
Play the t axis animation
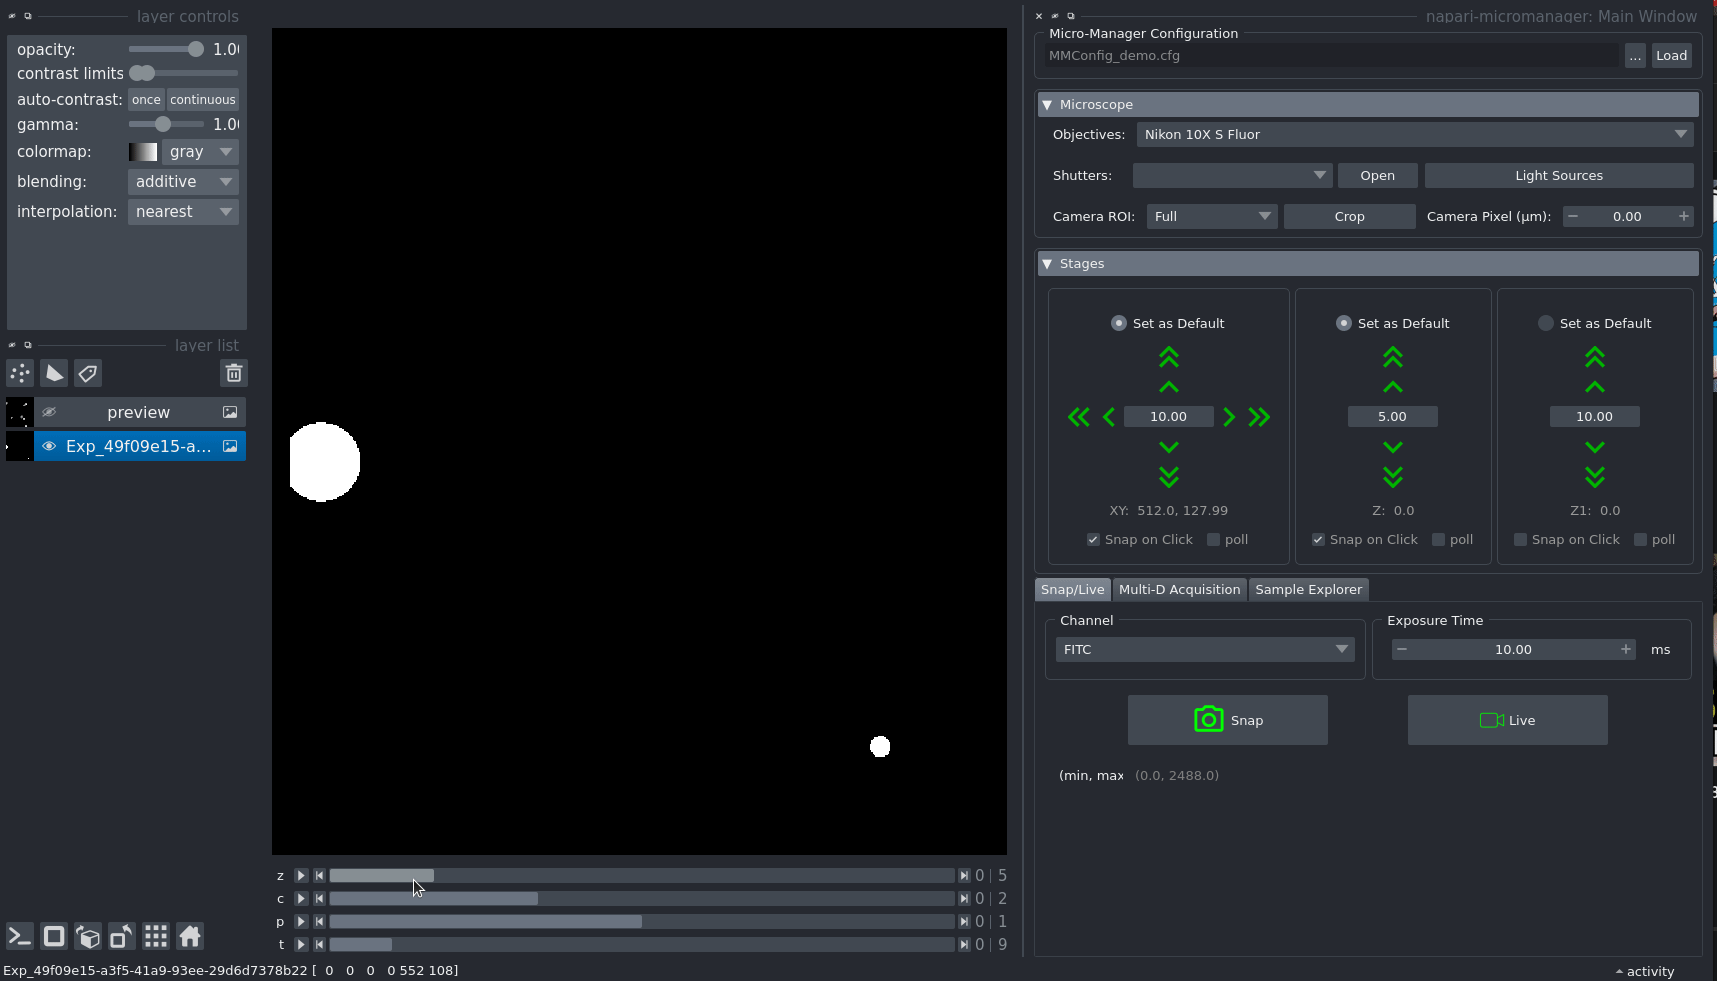click(x=301, y=944)
